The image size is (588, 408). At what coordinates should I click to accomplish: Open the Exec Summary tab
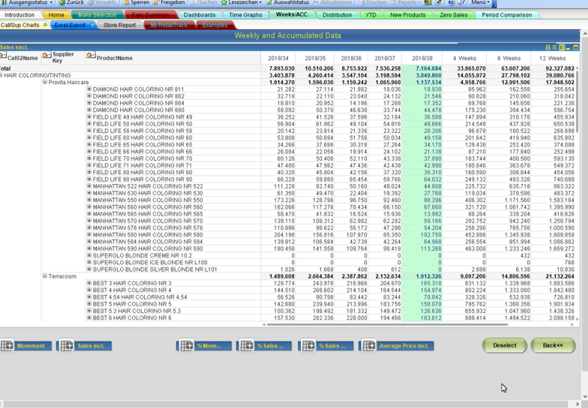(151, 15)
